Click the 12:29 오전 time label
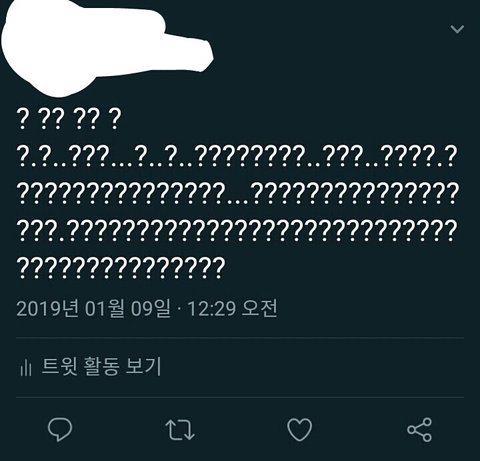480x461 pixels. (232, 308)
